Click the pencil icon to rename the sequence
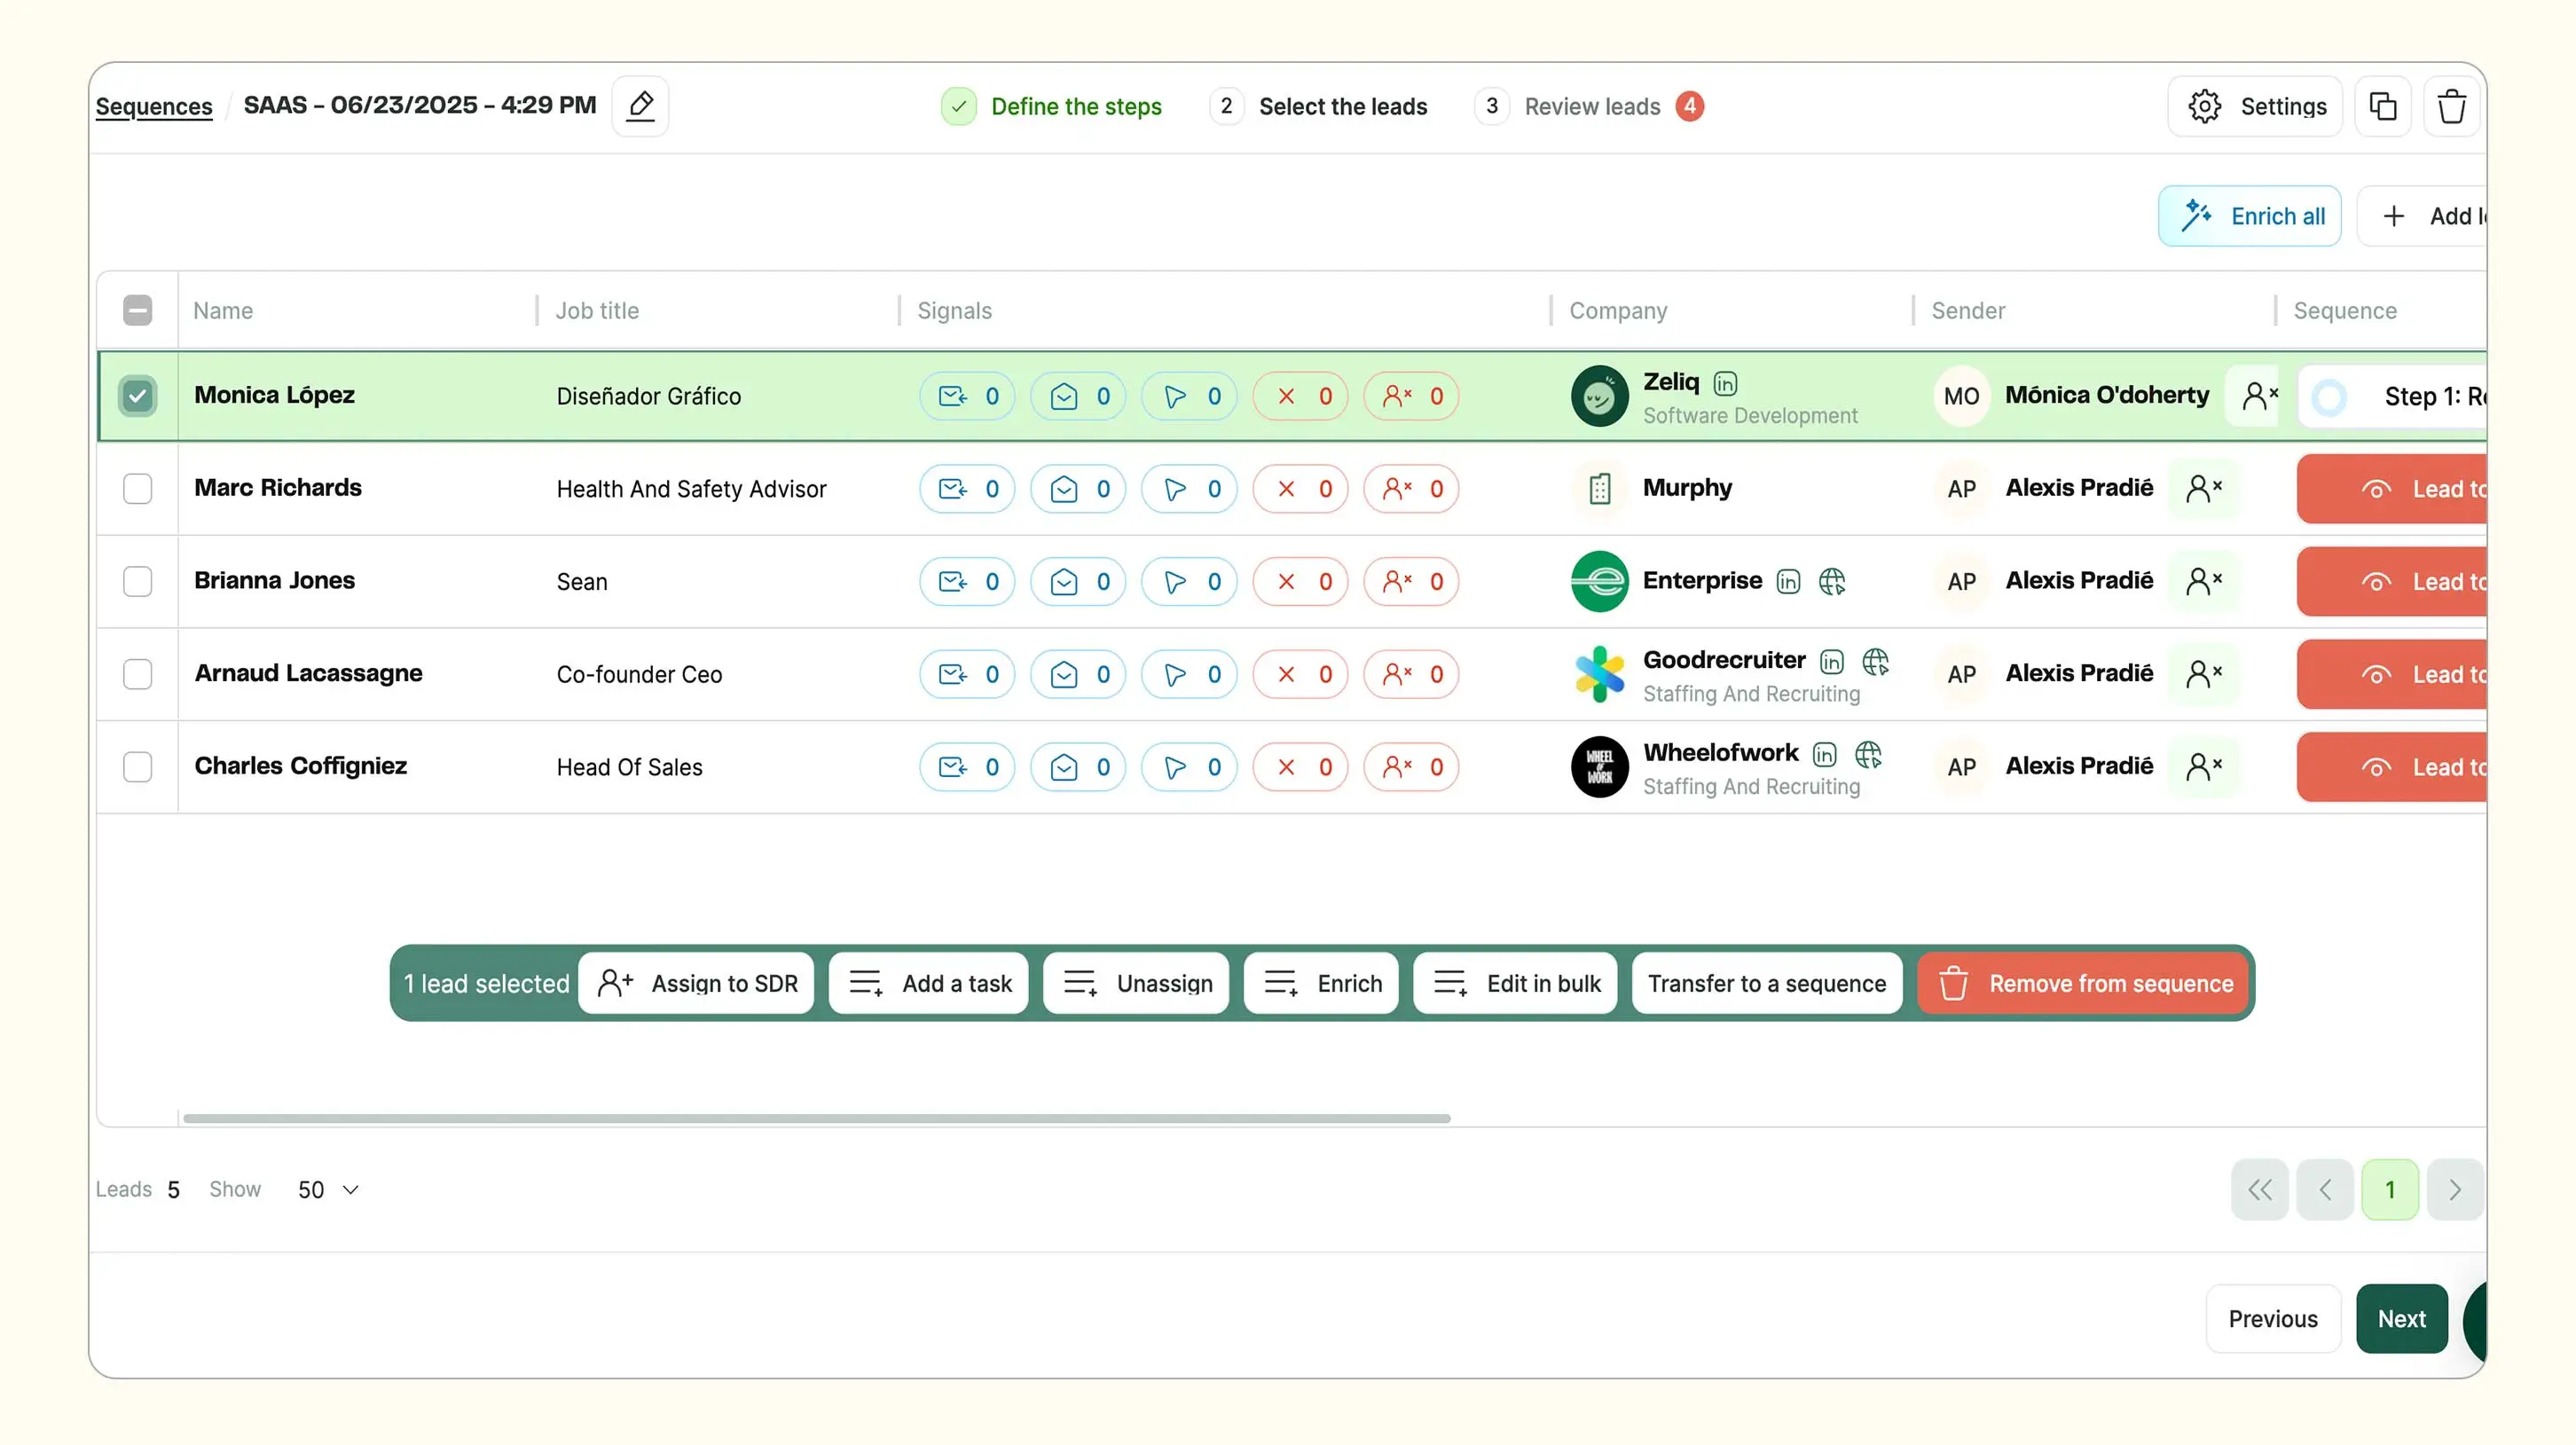Screen dimensions: 2576x1445 click(x=640, y=106)
